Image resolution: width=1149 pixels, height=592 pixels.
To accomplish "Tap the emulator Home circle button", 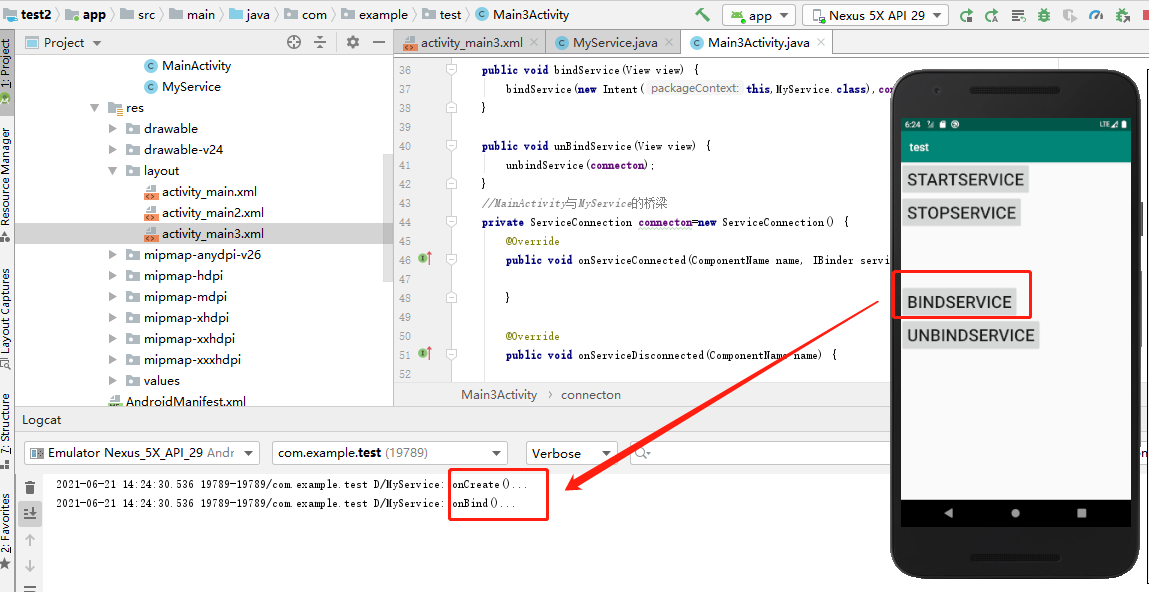I will click(1015, 513).
